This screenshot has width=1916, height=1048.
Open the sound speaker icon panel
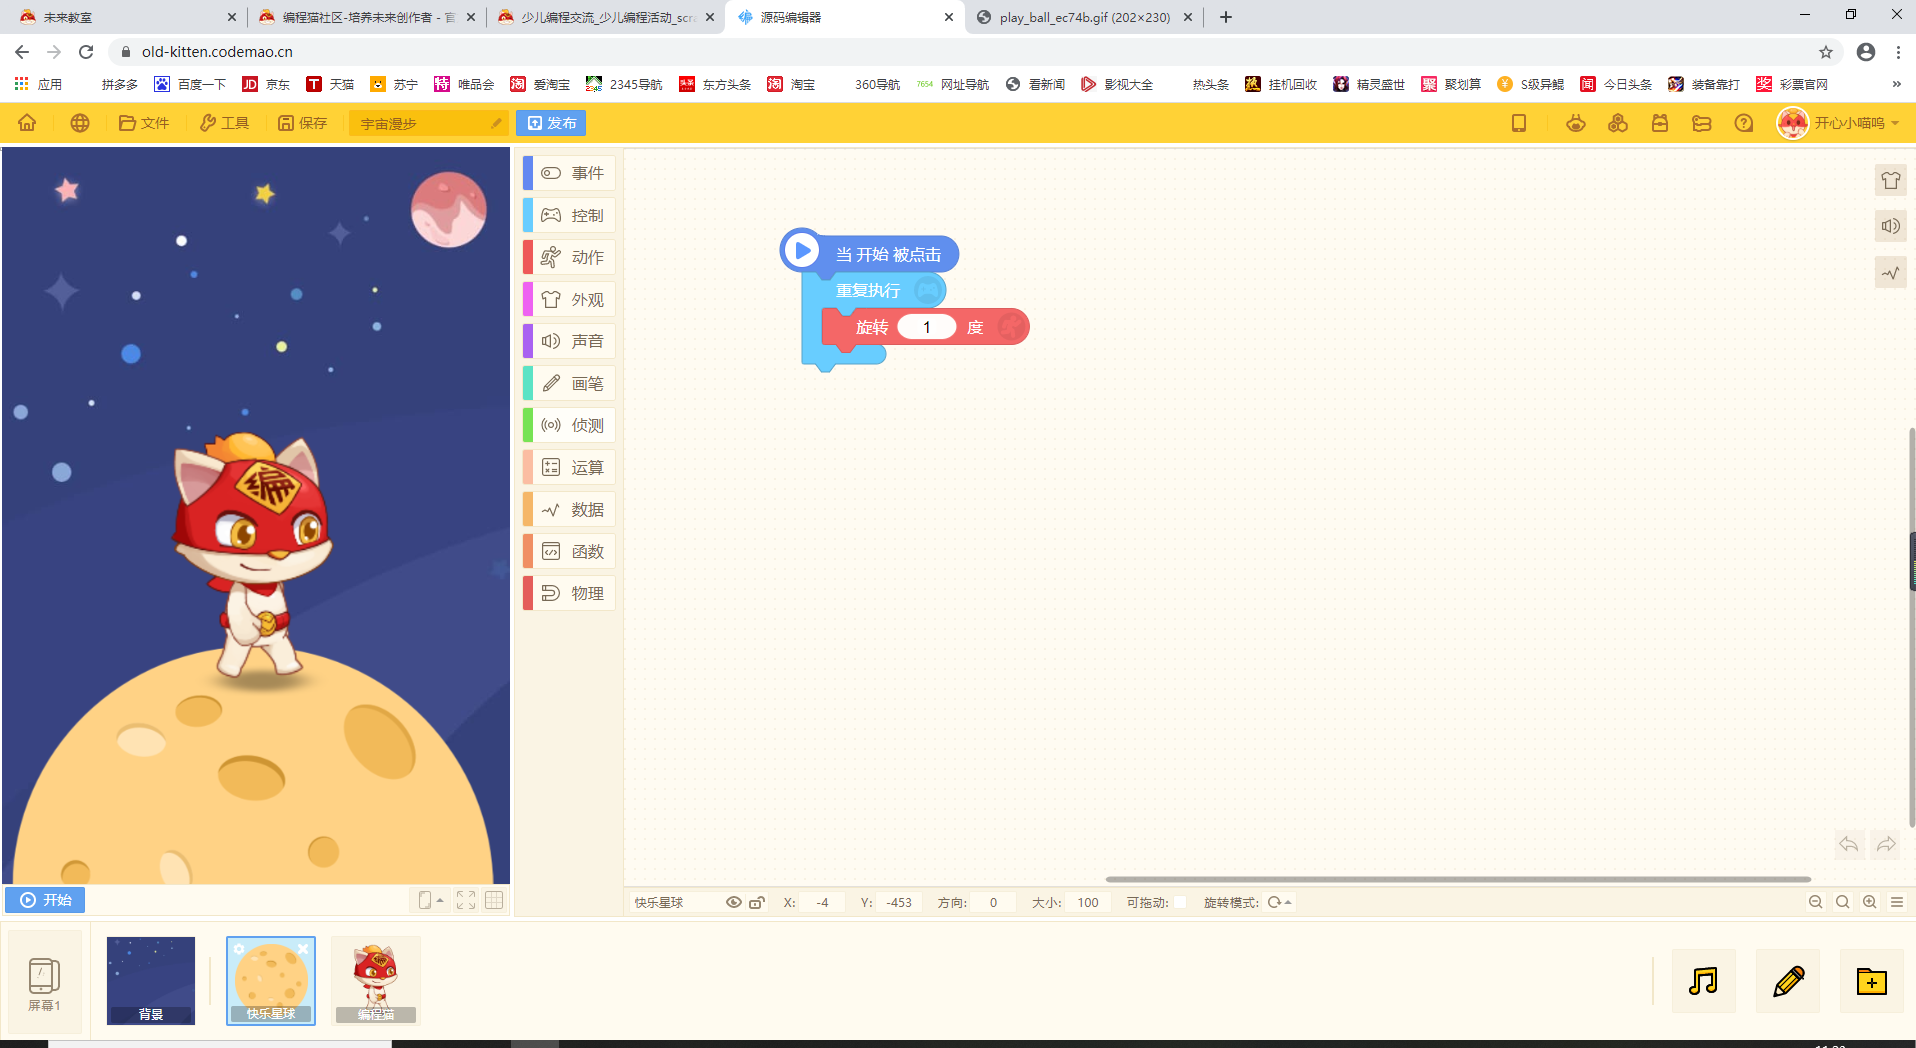click(1890, 226)
